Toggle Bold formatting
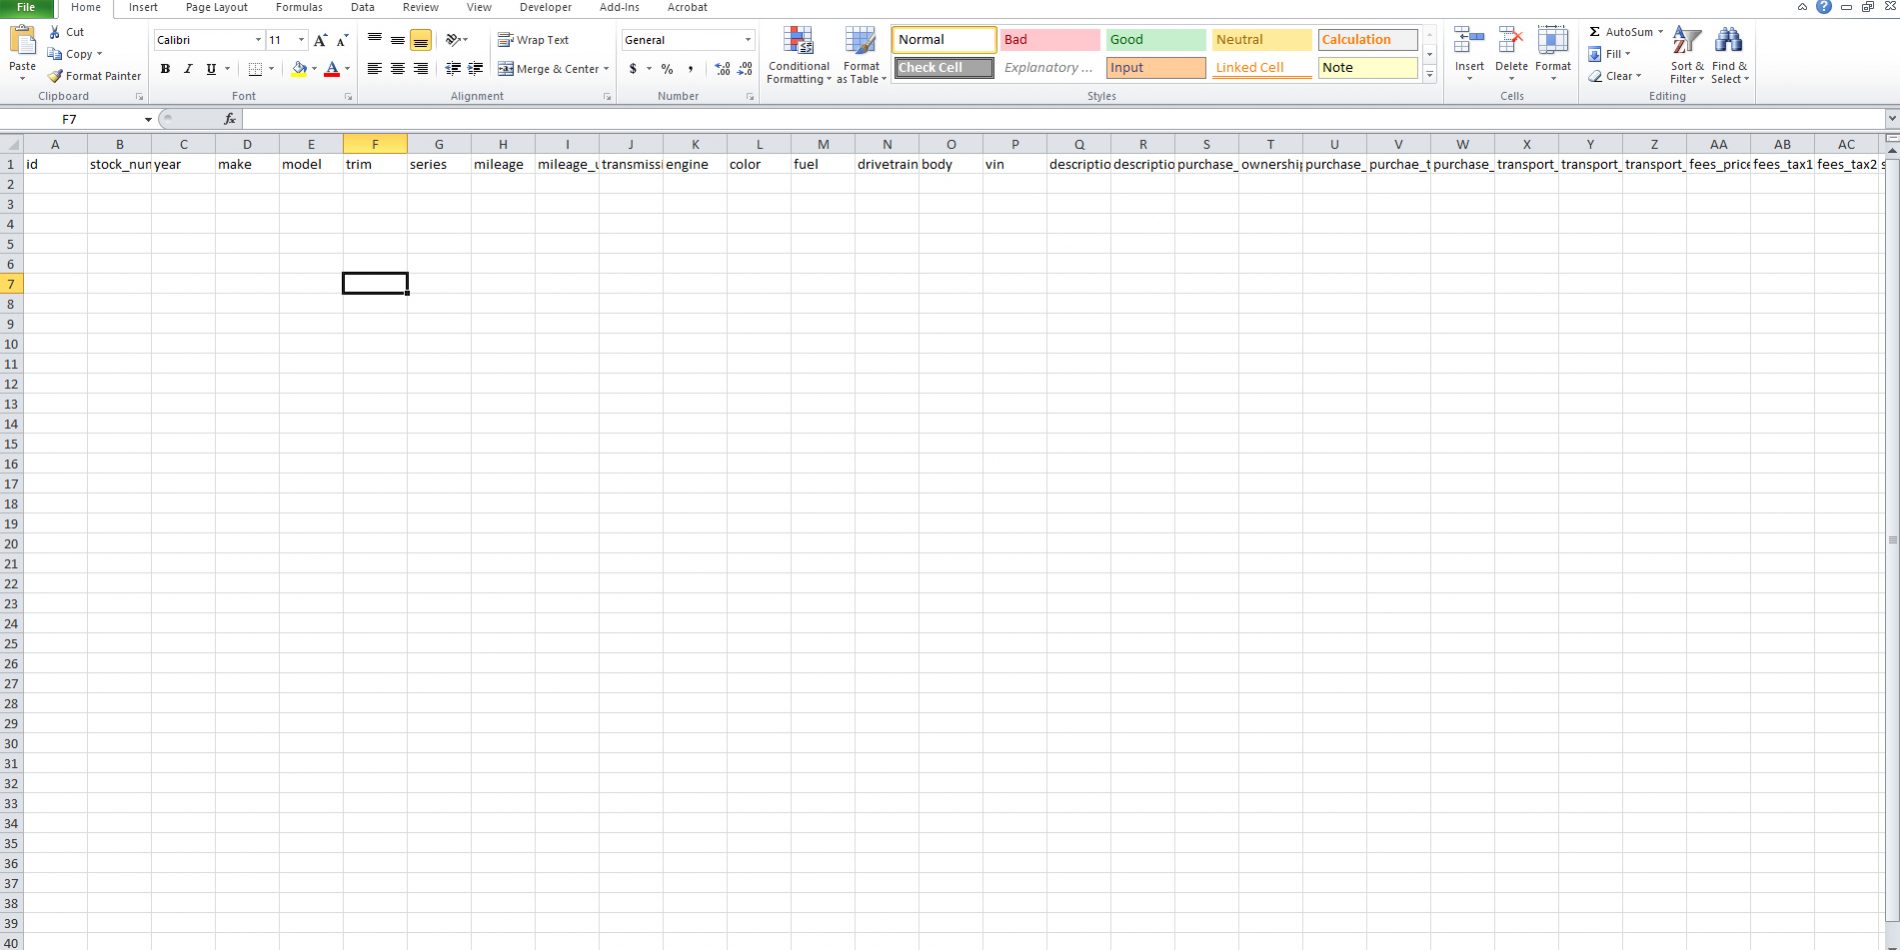The height and width of the screenshot is (950, 1900). click(x=165, y=69)
